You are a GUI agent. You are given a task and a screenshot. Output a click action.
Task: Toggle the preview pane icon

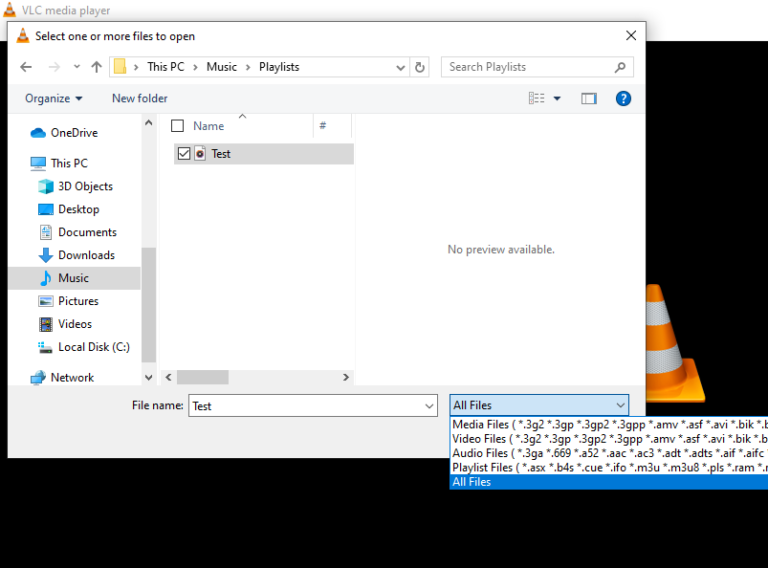tap(588, 98)
